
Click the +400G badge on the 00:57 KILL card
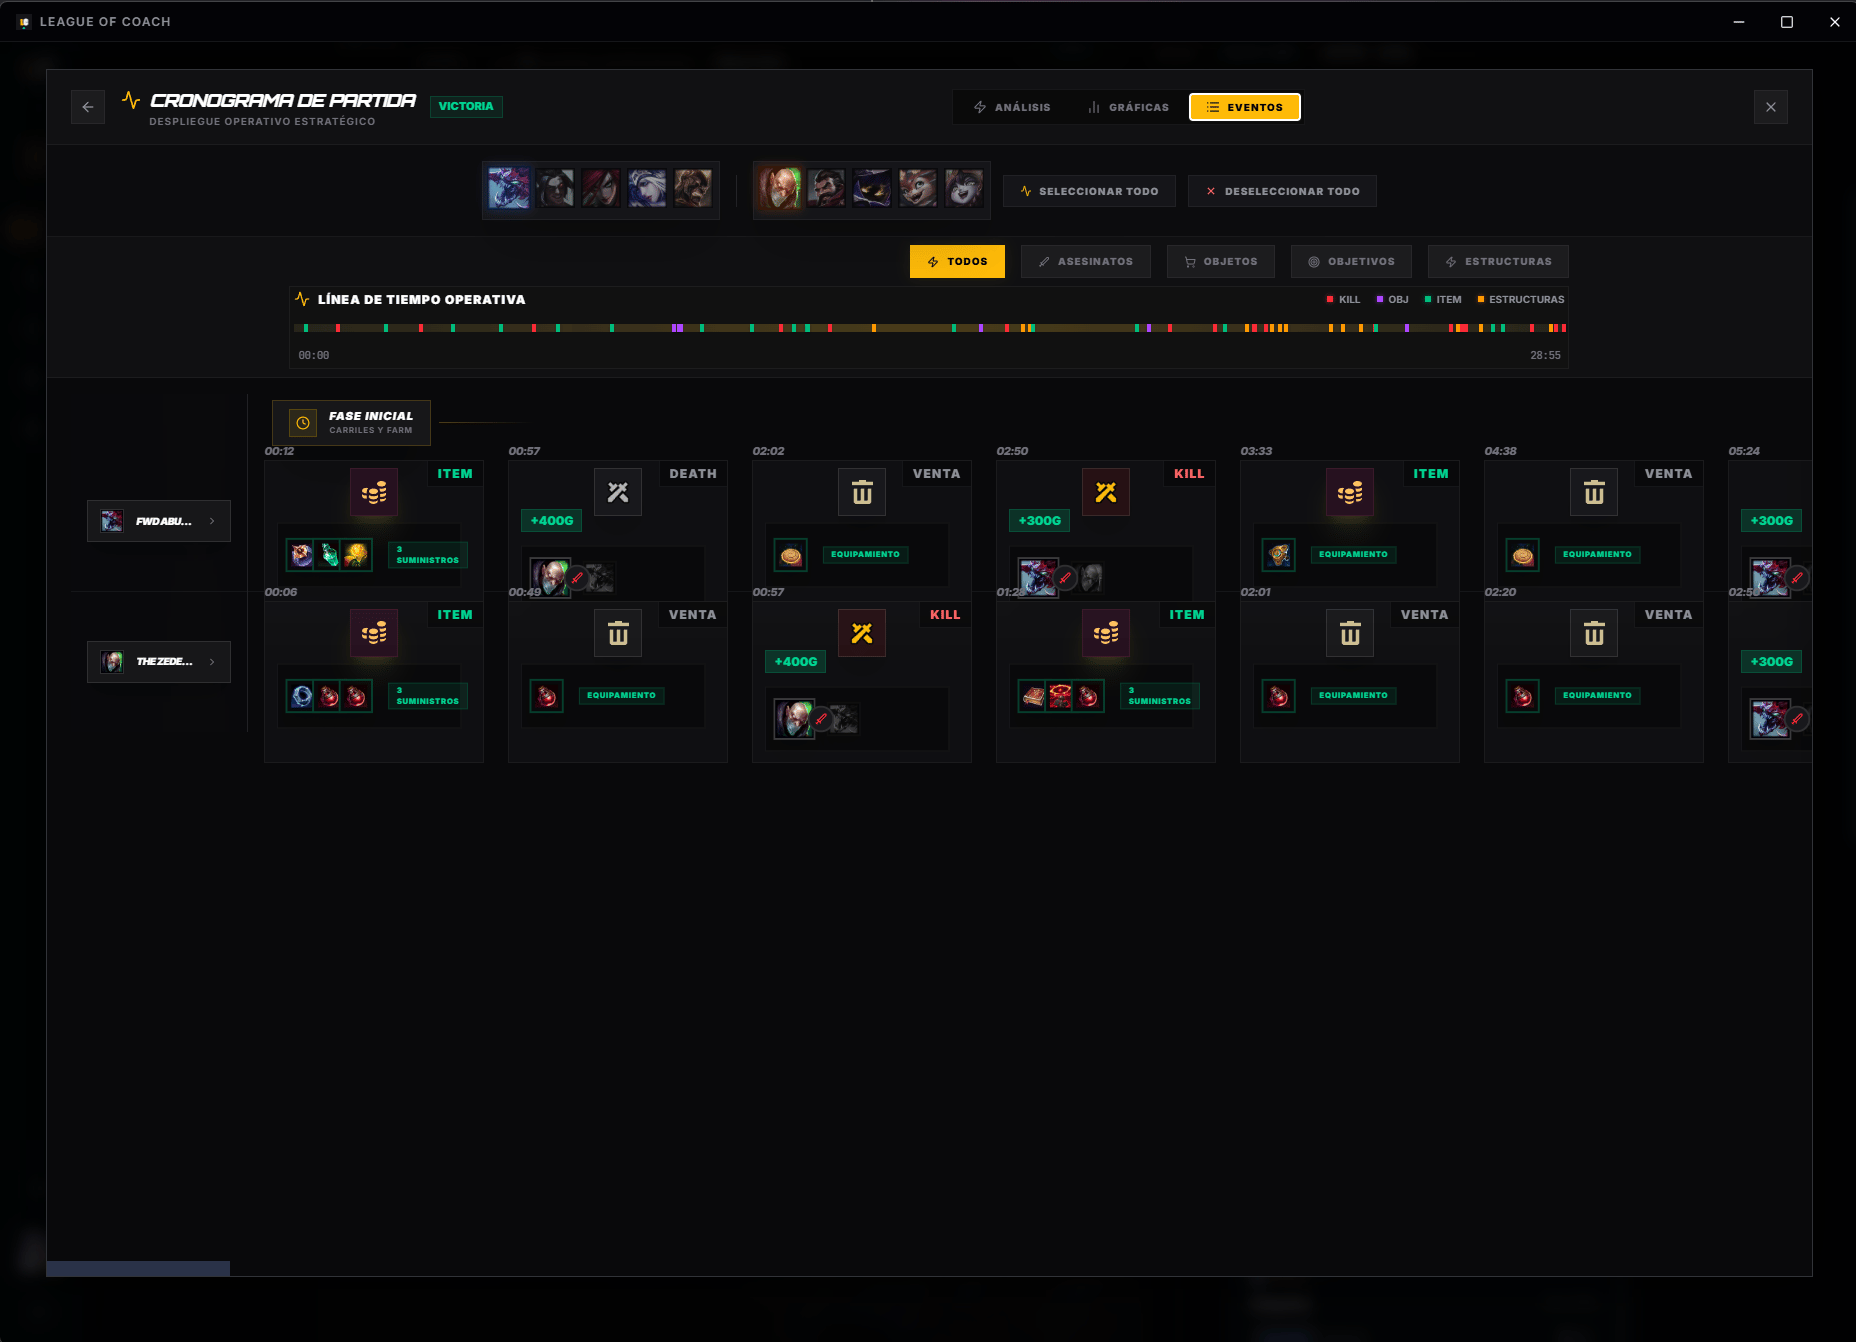tap(796, 662)
